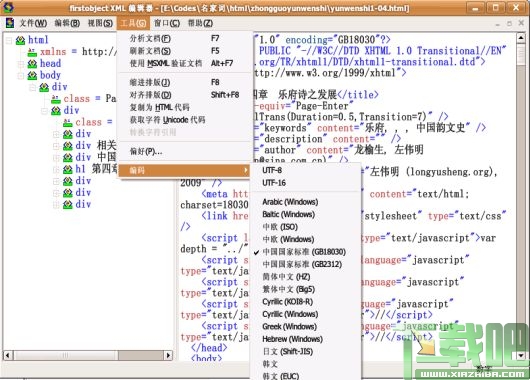Viewport: 530px width, 380px height.
Task: Expand the head tree node
Action: click(21, 64)
